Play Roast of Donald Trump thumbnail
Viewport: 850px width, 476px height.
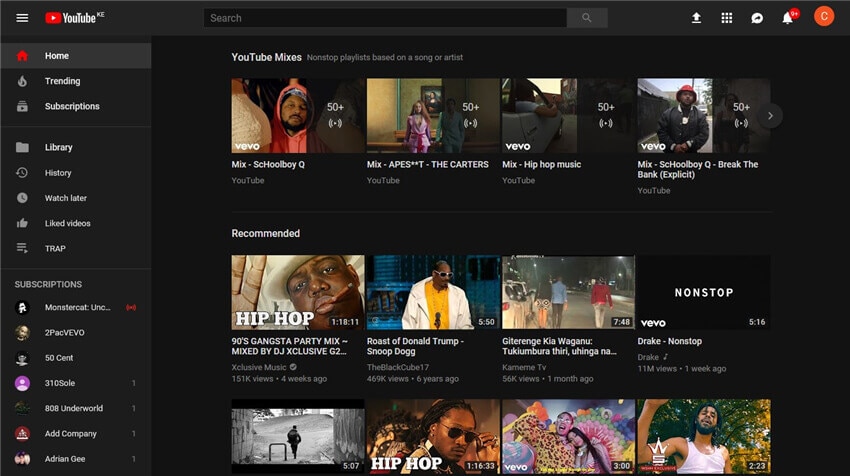tap(433, 292)
